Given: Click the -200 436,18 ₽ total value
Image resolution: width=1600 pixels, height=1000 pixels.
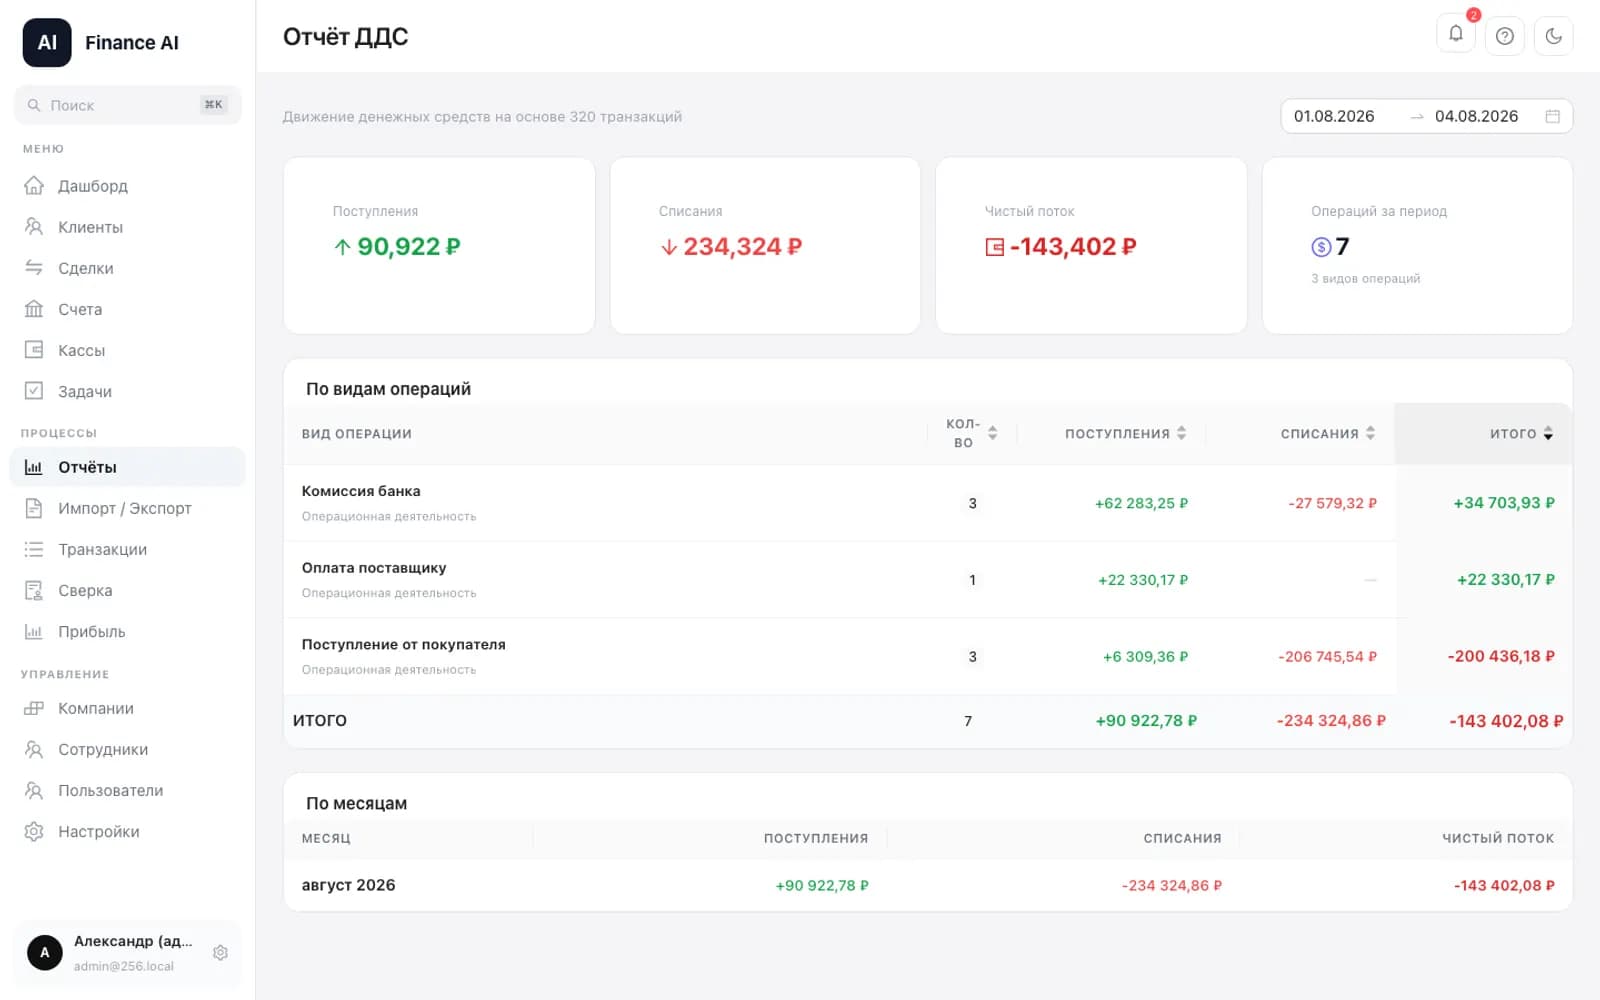Looking at the screenshot, I should tap(1501, 656).
